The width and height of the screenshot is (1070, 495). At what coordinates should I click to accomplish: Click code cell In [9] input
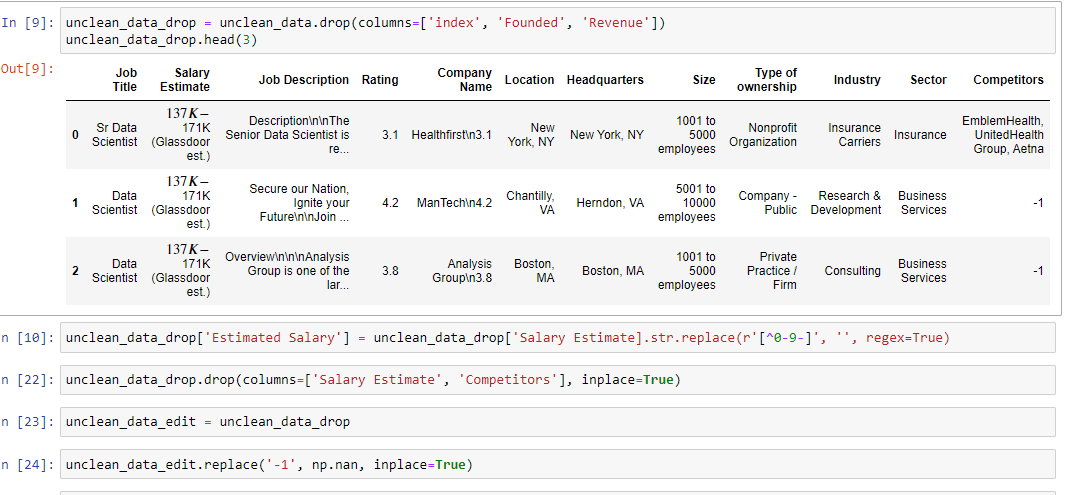tap(557, 31)
